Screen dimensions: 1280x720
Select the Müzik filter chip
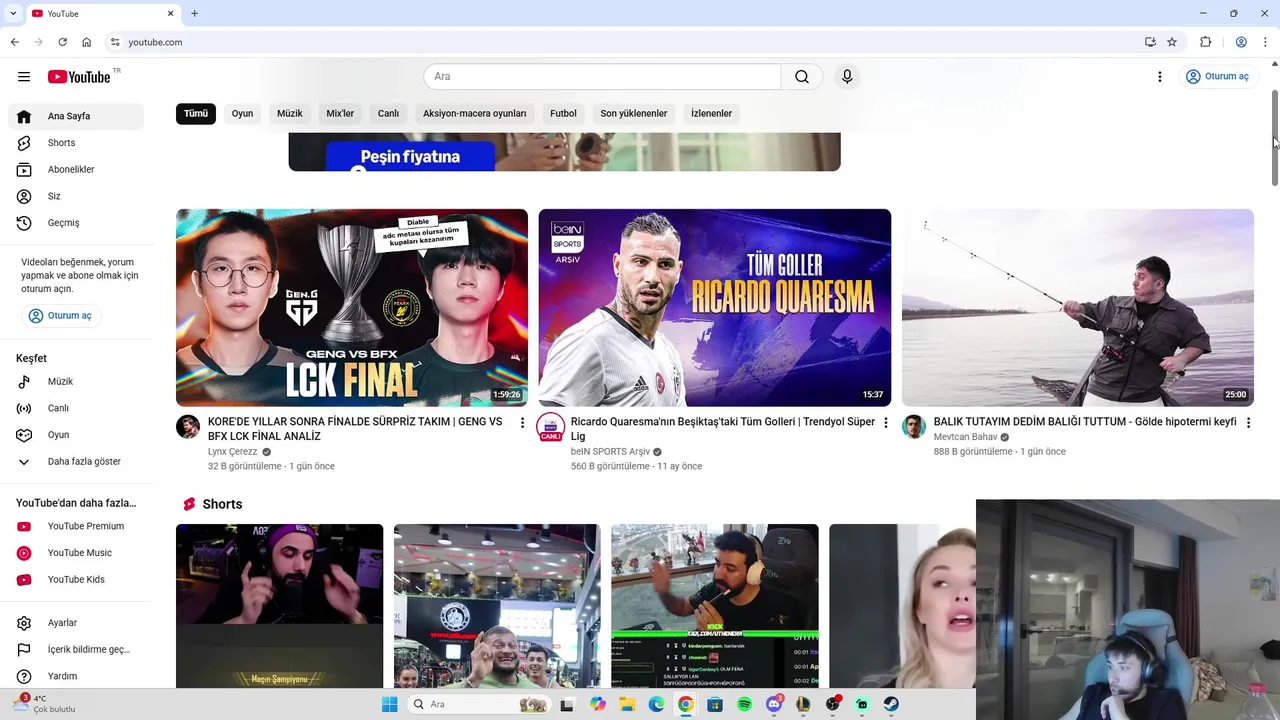pyautogui.click(x=290, y=114)
